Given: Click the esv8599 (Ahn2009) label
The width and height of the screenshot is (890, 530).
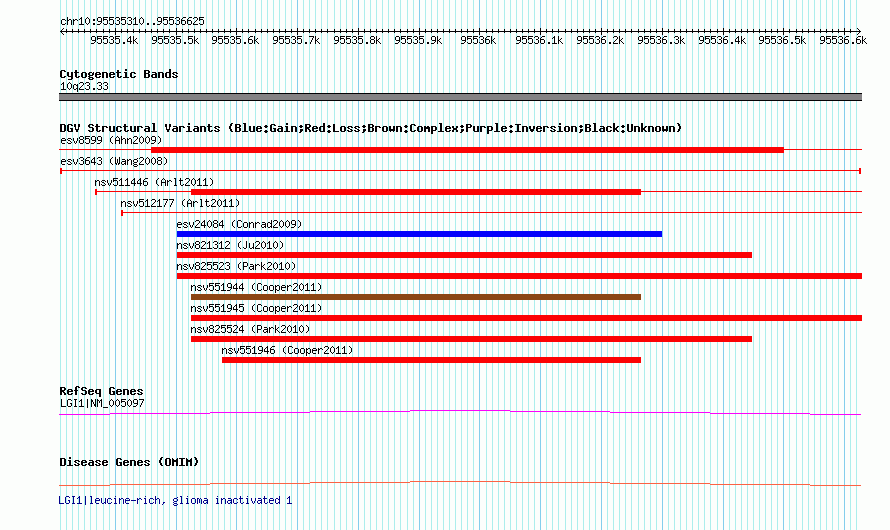Looking at the screenshot, I should click(111, 140).
